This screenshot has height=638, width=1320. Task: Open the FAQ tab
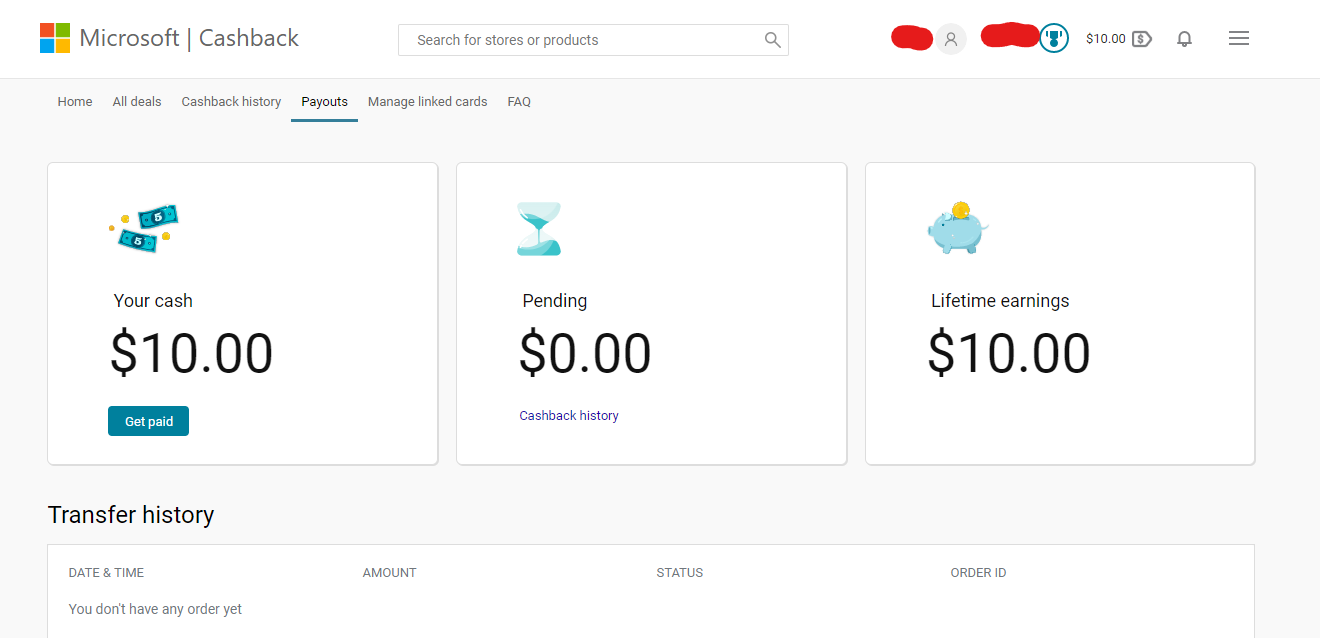(519, 102)
